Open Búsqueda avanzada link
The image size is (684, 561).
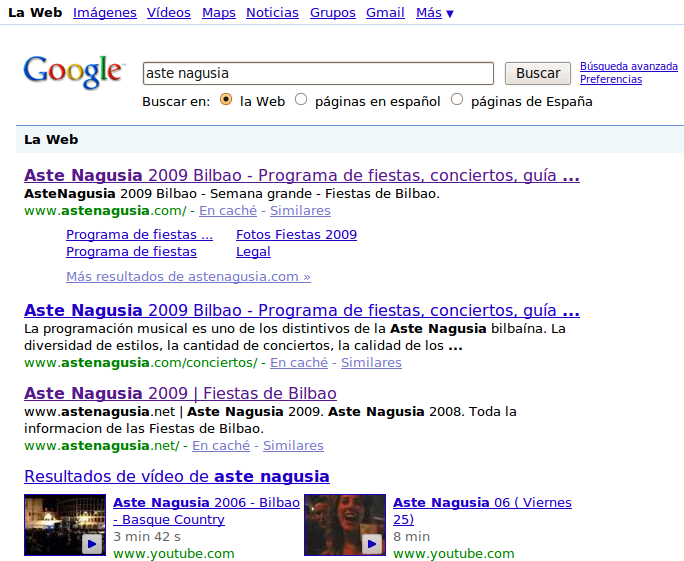[x=629, y=66]
